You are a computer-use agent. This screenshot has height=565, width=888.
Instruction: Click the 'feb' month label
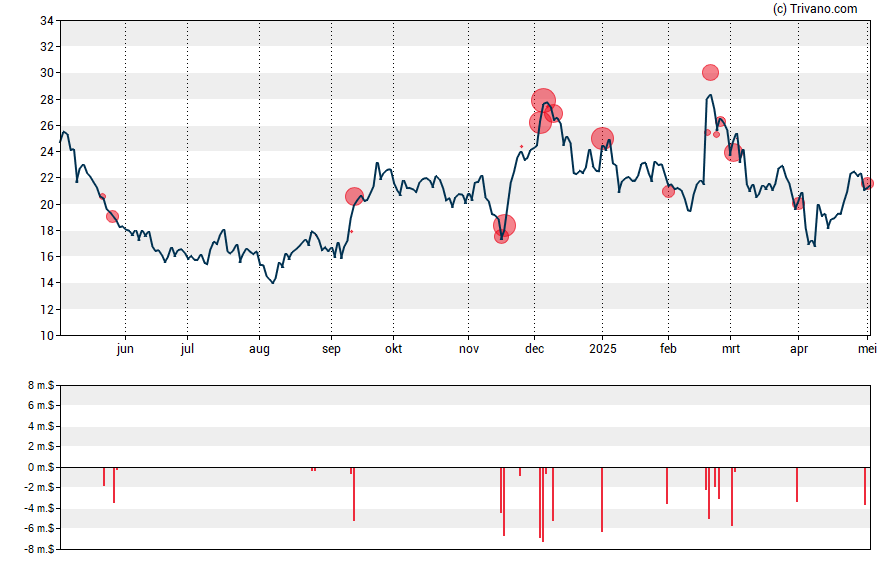(668, 349)
